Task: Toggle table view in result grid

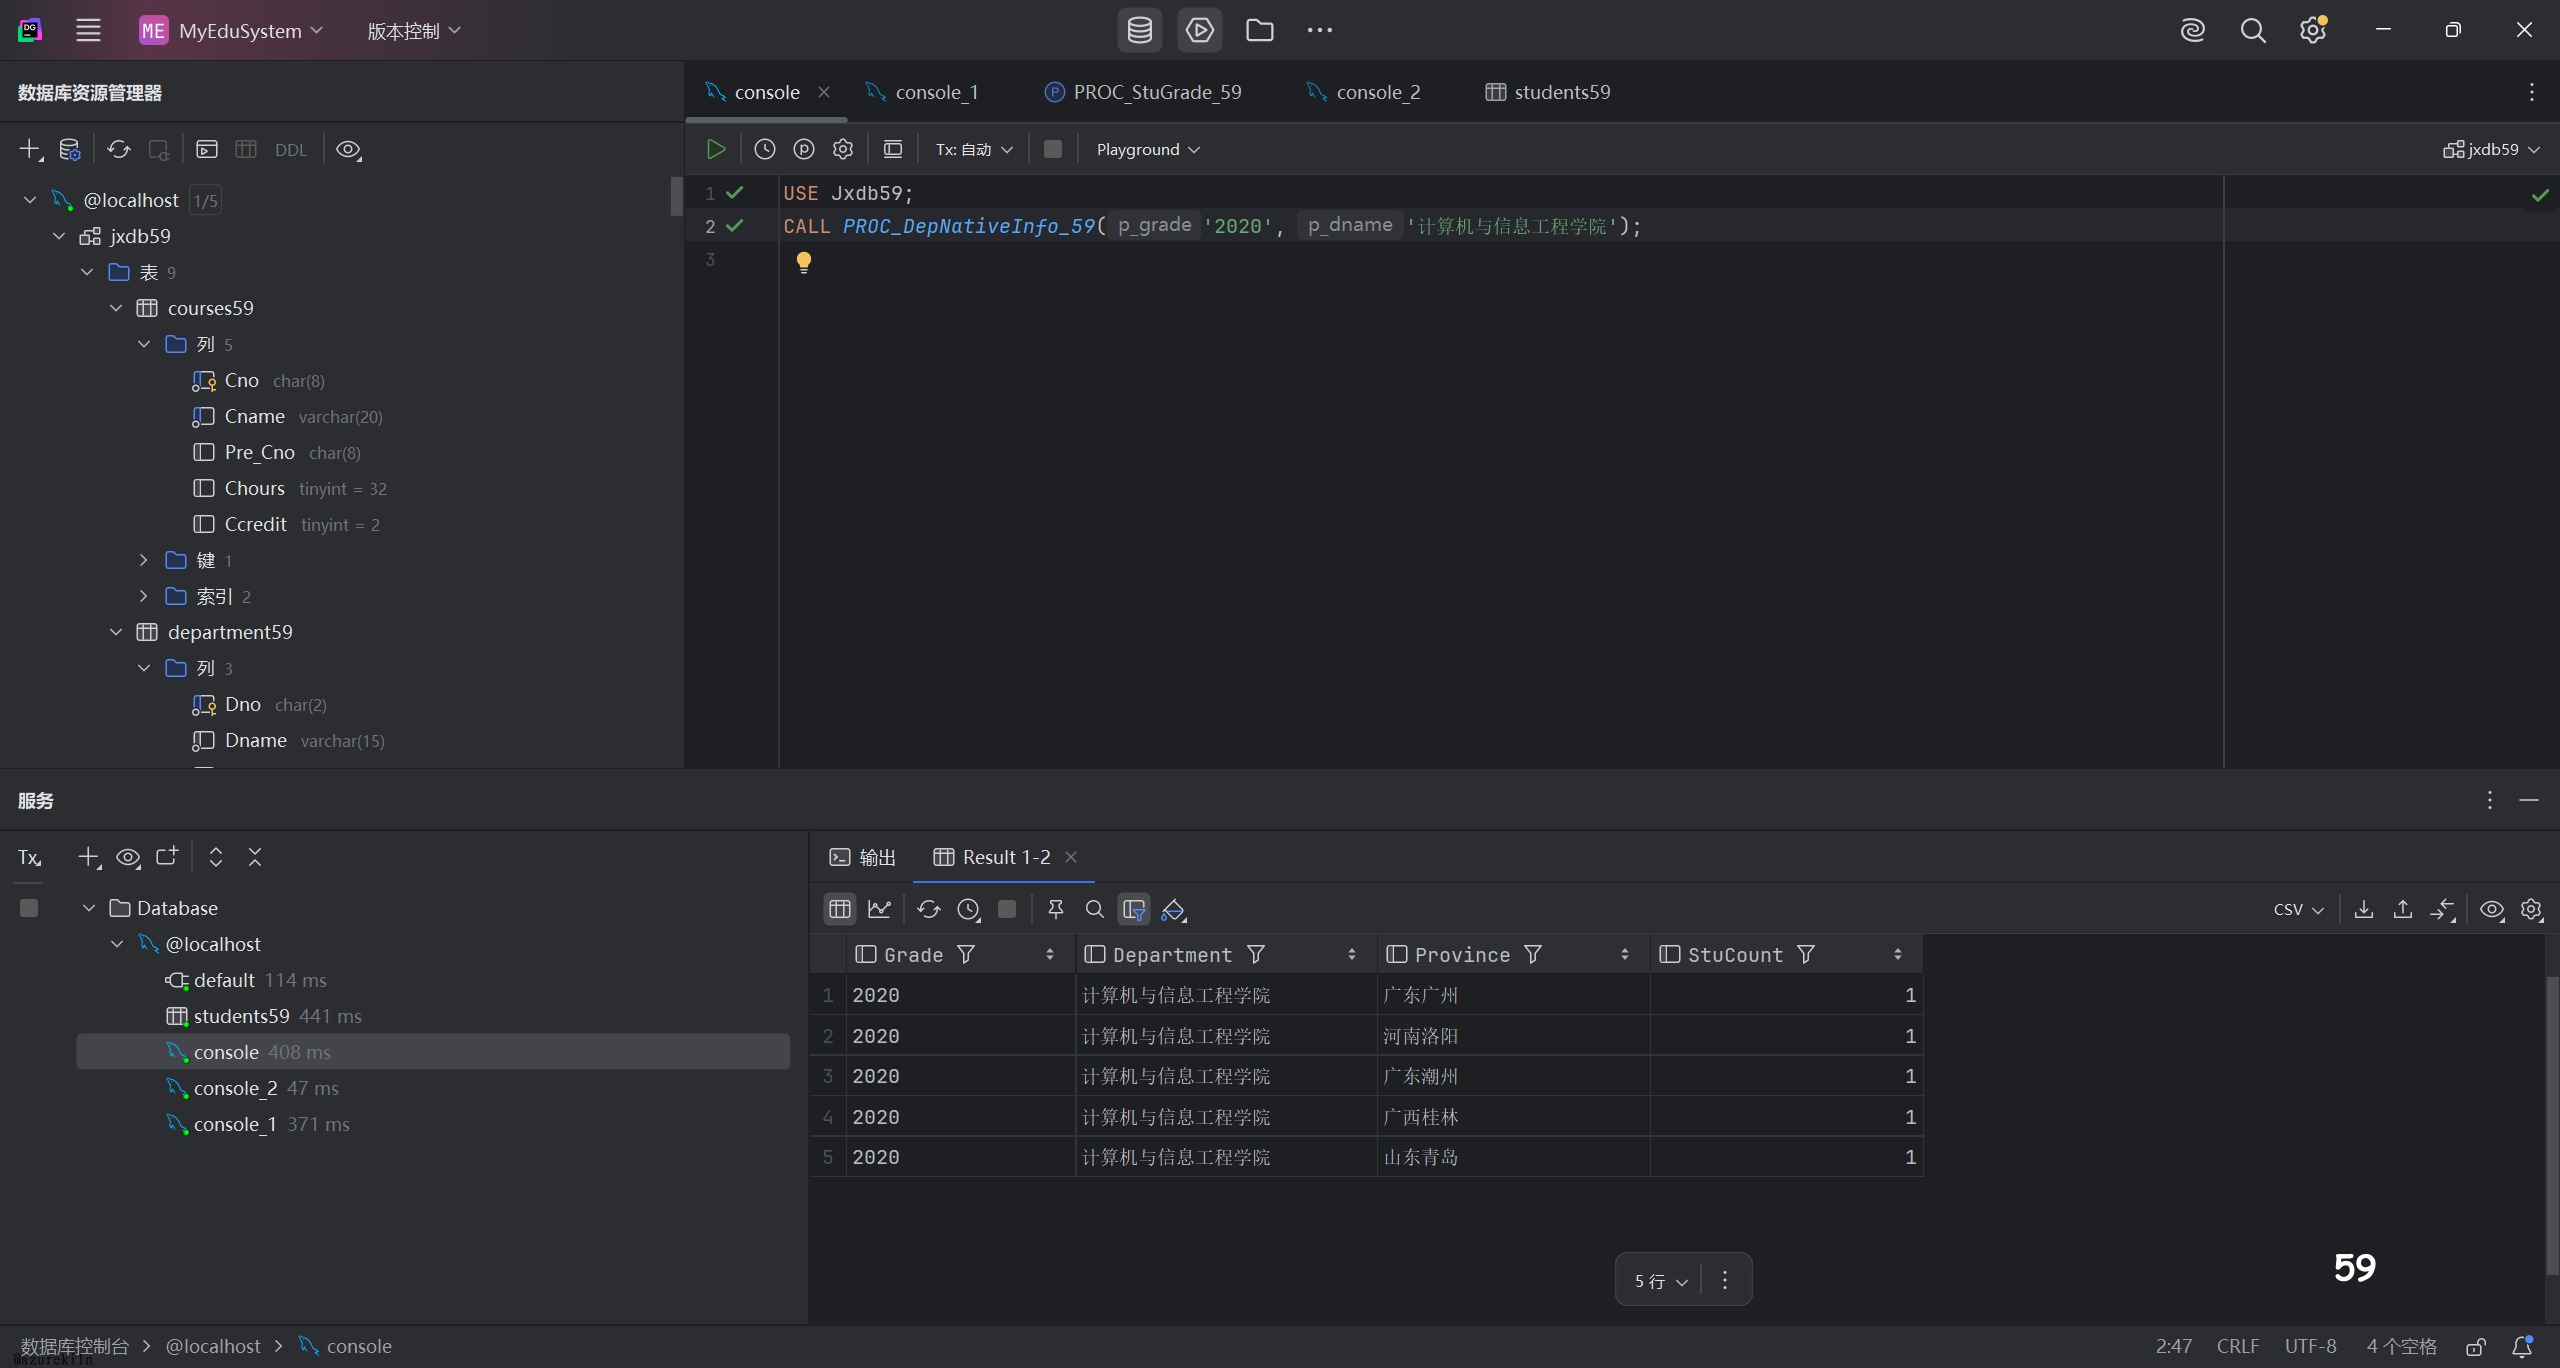Action: pos(839,909)
